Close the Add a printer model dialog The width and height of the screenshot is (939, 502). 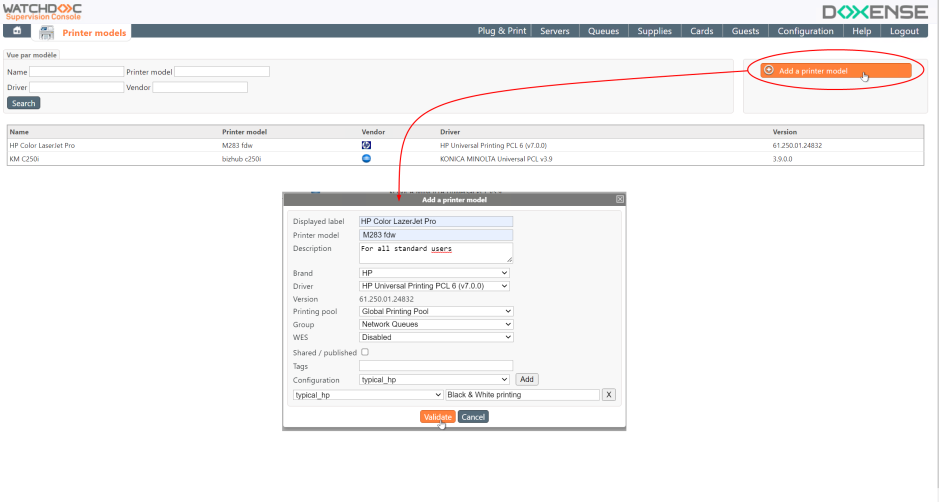[x=619, y=199]
